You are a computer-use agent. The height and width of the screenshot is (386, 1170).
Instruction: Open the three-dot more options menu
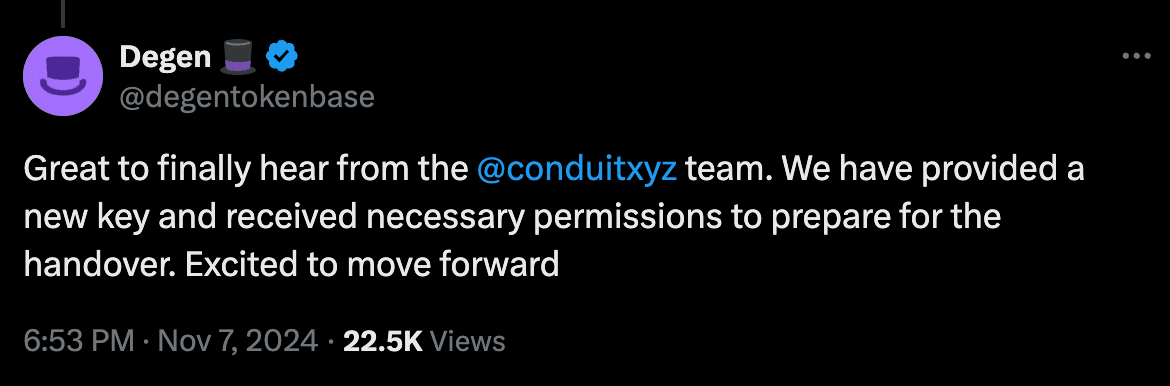pos(1136,57)
